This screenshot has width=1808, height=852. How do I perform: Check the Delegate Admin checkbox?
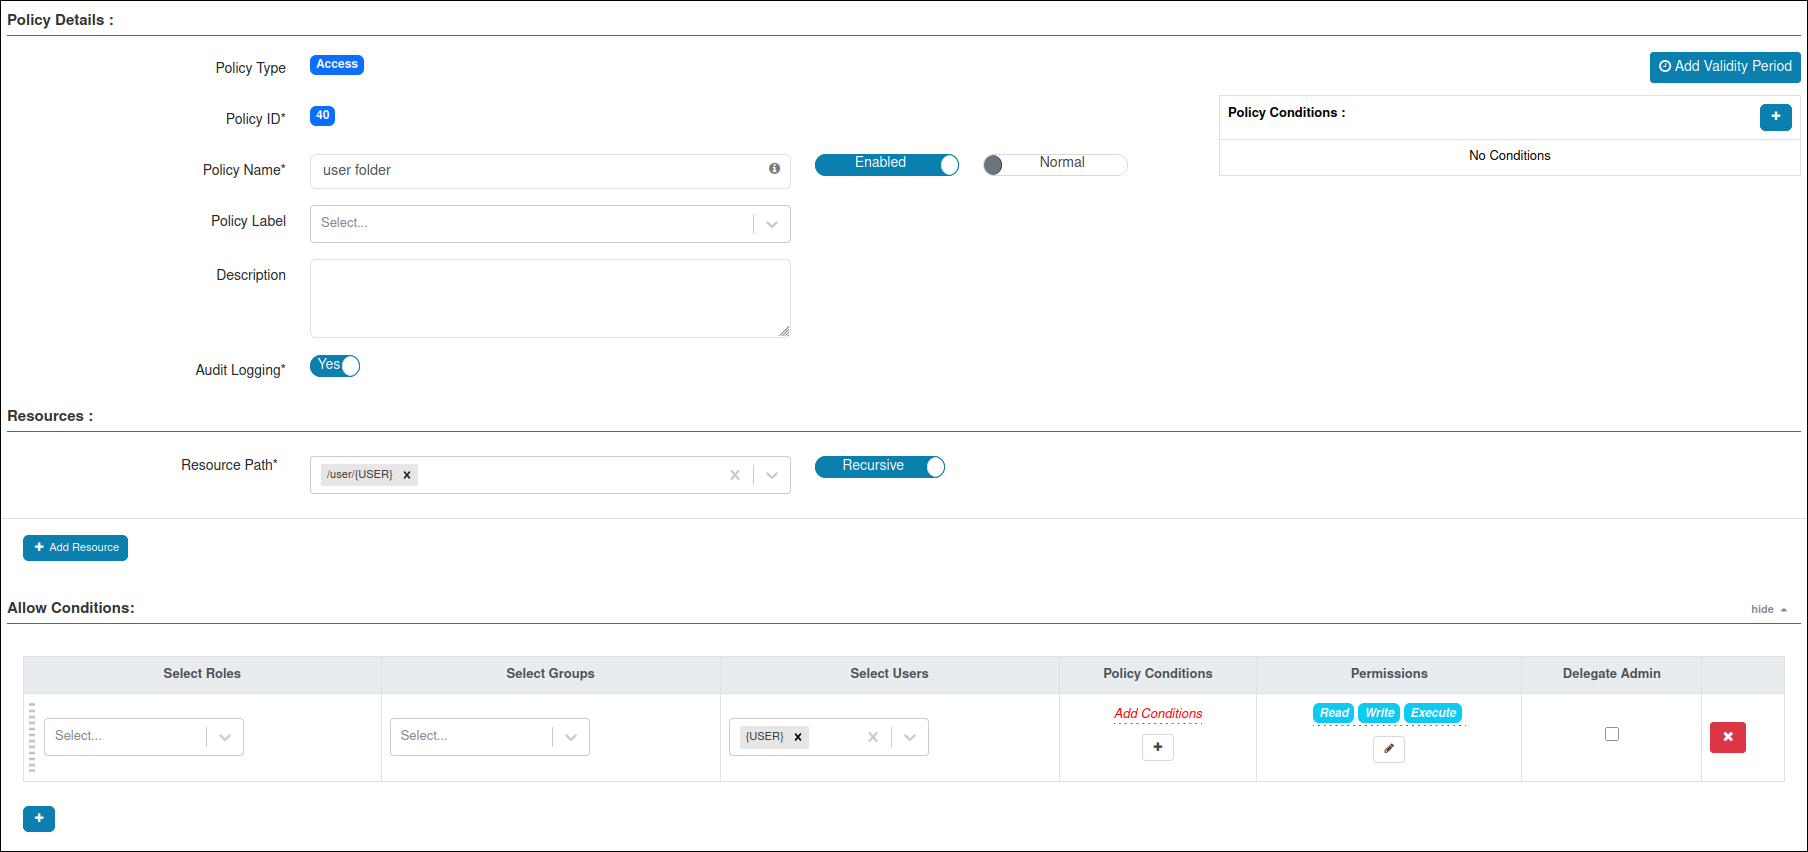coord(1611,734)
